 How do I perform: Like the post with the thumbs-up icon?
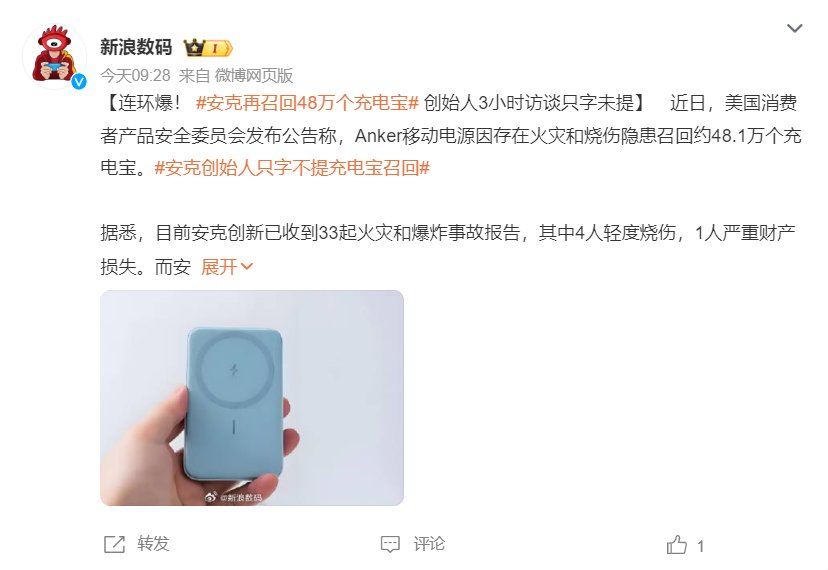676,545
